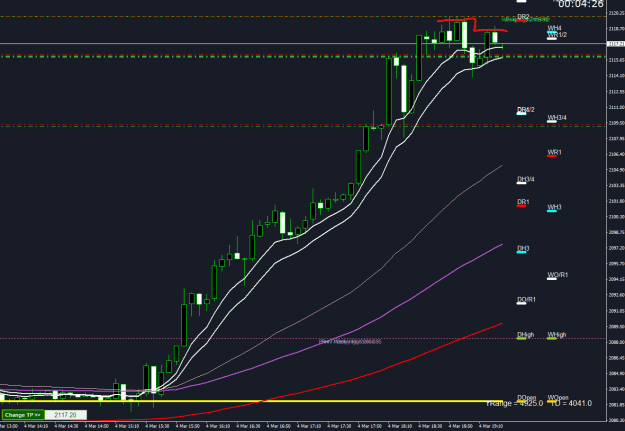Click the candle countdown timer 00:04:26
Image resolution: width=625 pixels, height=431 pixels.
(x=581, y=4)
